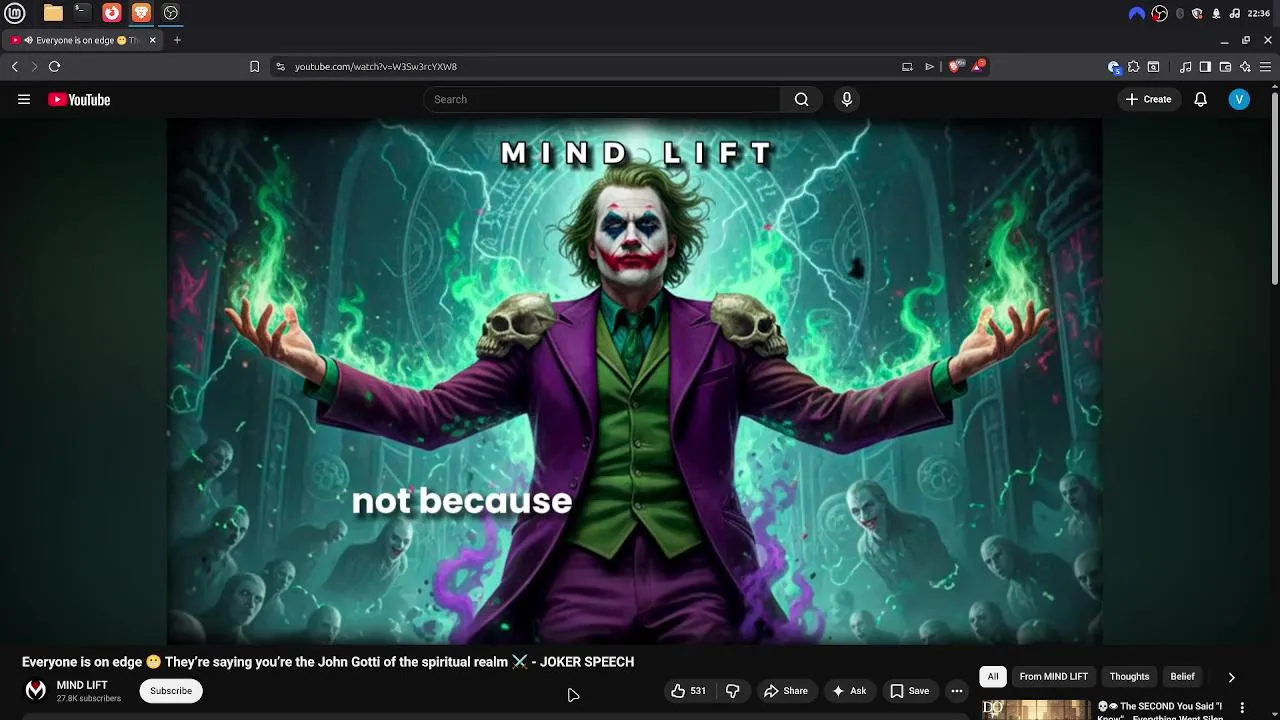
Task: Open OBS Studio from the panel launcher
Action: pos(171,13)
